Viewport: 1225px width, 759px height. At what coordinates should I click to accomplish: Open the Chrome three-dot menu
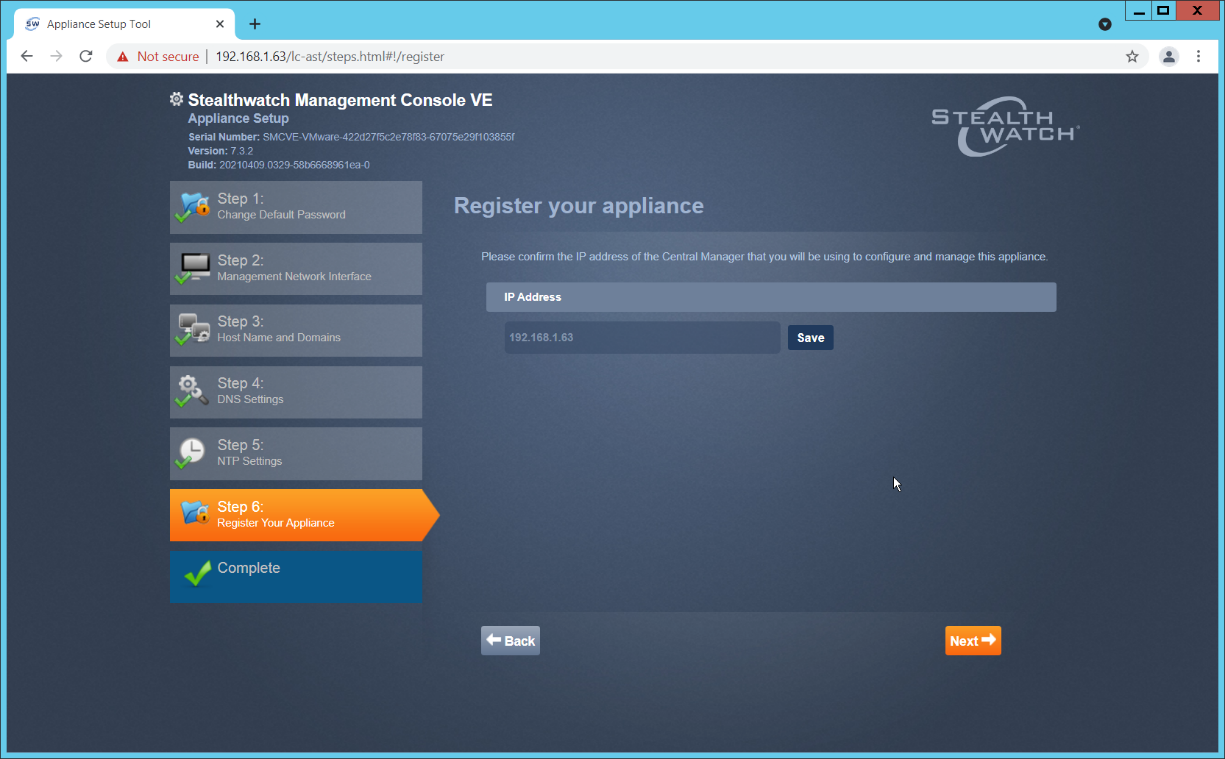click(1198, 57)
